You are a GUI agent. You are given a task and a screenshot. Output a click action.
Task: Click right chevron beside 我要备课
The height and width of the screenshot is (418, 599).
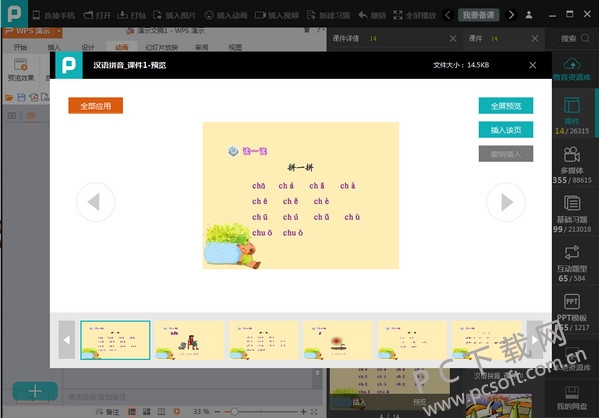point(511,15)
